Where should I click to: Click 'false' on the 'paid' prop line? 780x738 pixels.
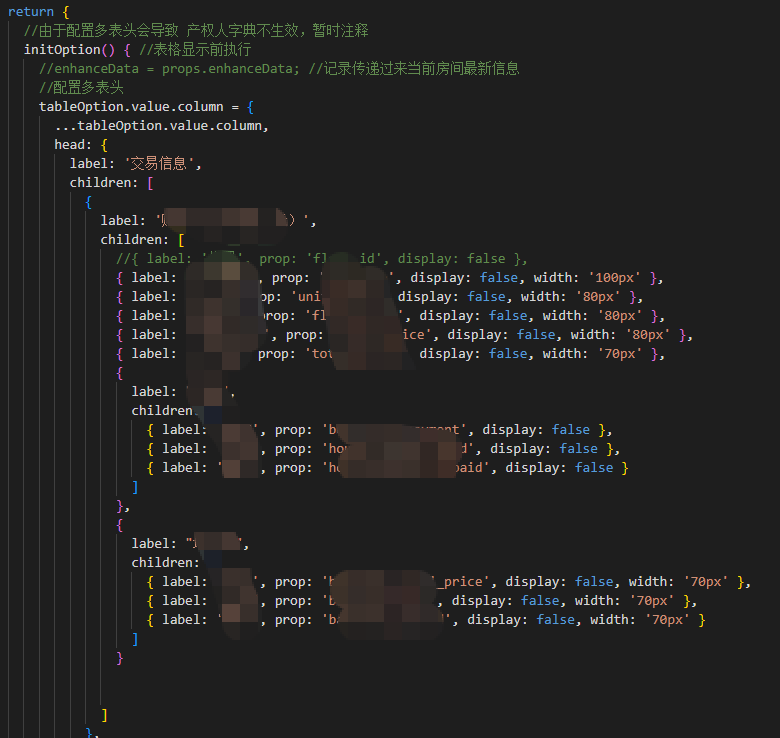coord(594,468)
